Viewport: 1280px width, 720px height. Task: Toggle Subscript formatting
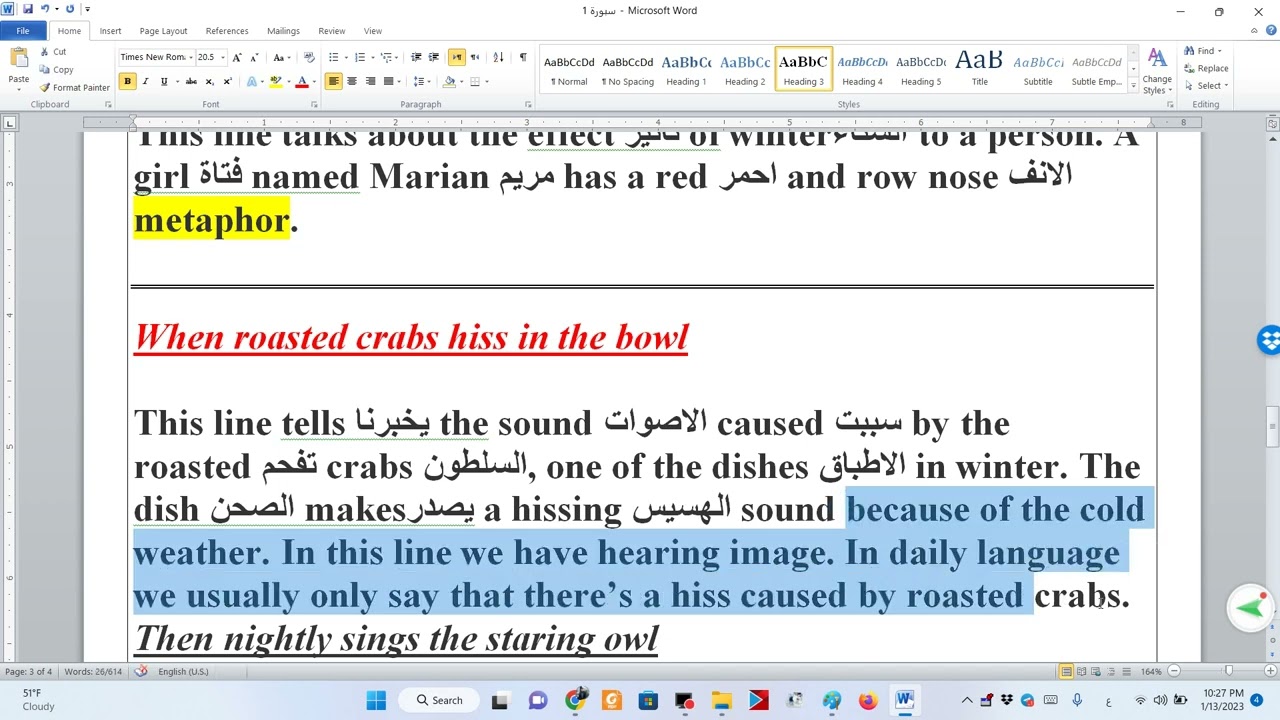point(209,81)
